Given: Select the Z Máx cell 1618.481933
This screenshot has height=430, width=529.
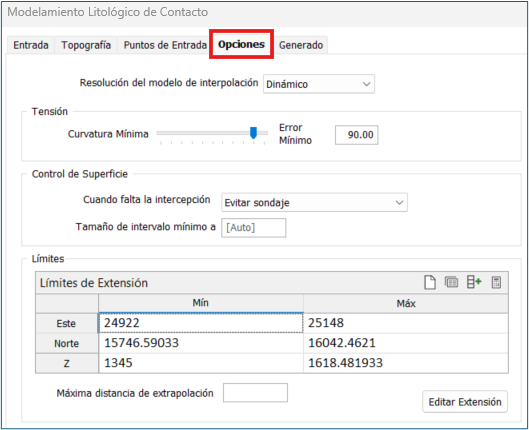Looking at the screenshot, I should click(x=406, y=363).
